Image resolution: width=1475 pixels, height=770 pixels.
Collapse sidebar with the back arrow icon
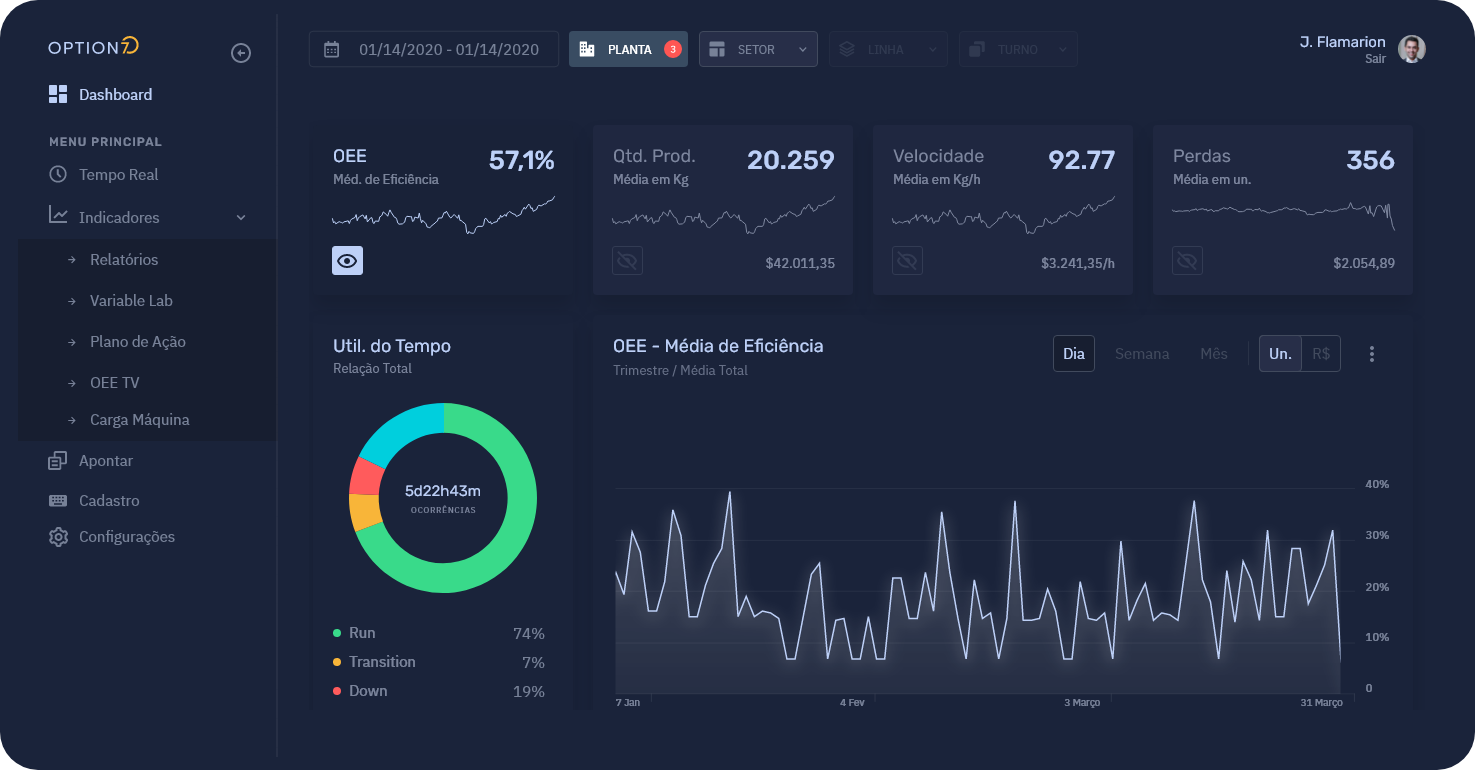coord(241,53)
